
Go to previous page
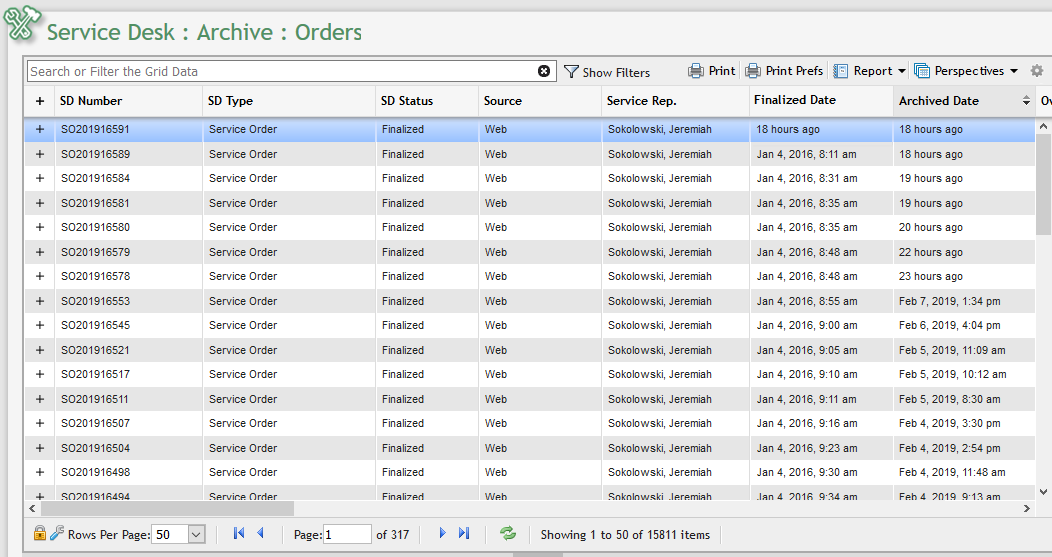[260, 534]
